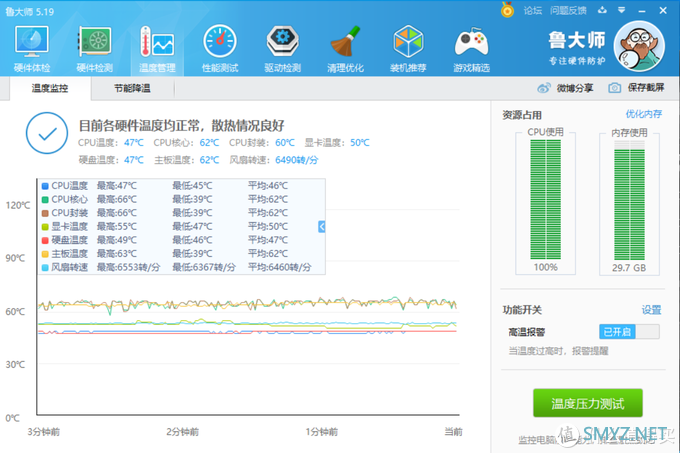680x453 pixels.
Task: Toggle CPU核心 green legend swatch
Action: click(x=45, y=199)
